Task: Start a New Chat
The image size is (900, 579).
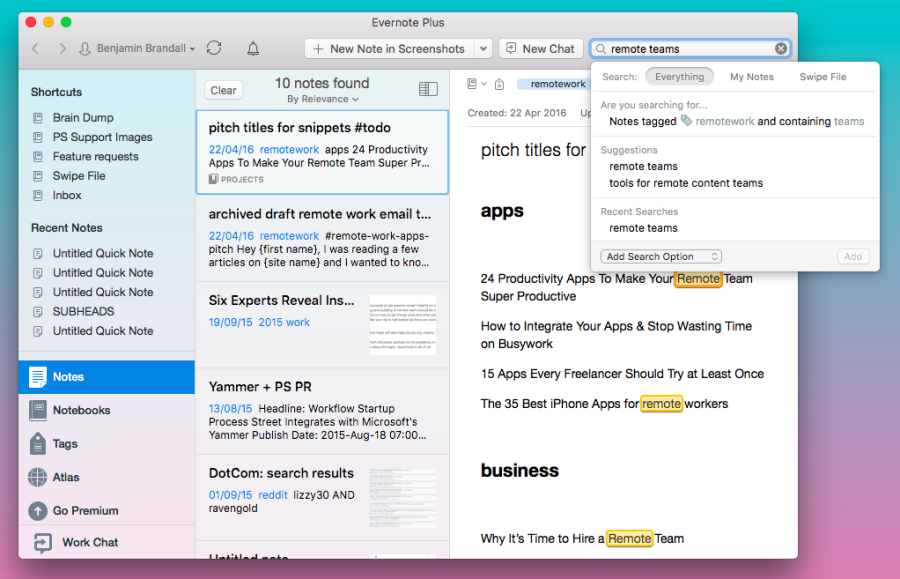Action: click(541, 49)
